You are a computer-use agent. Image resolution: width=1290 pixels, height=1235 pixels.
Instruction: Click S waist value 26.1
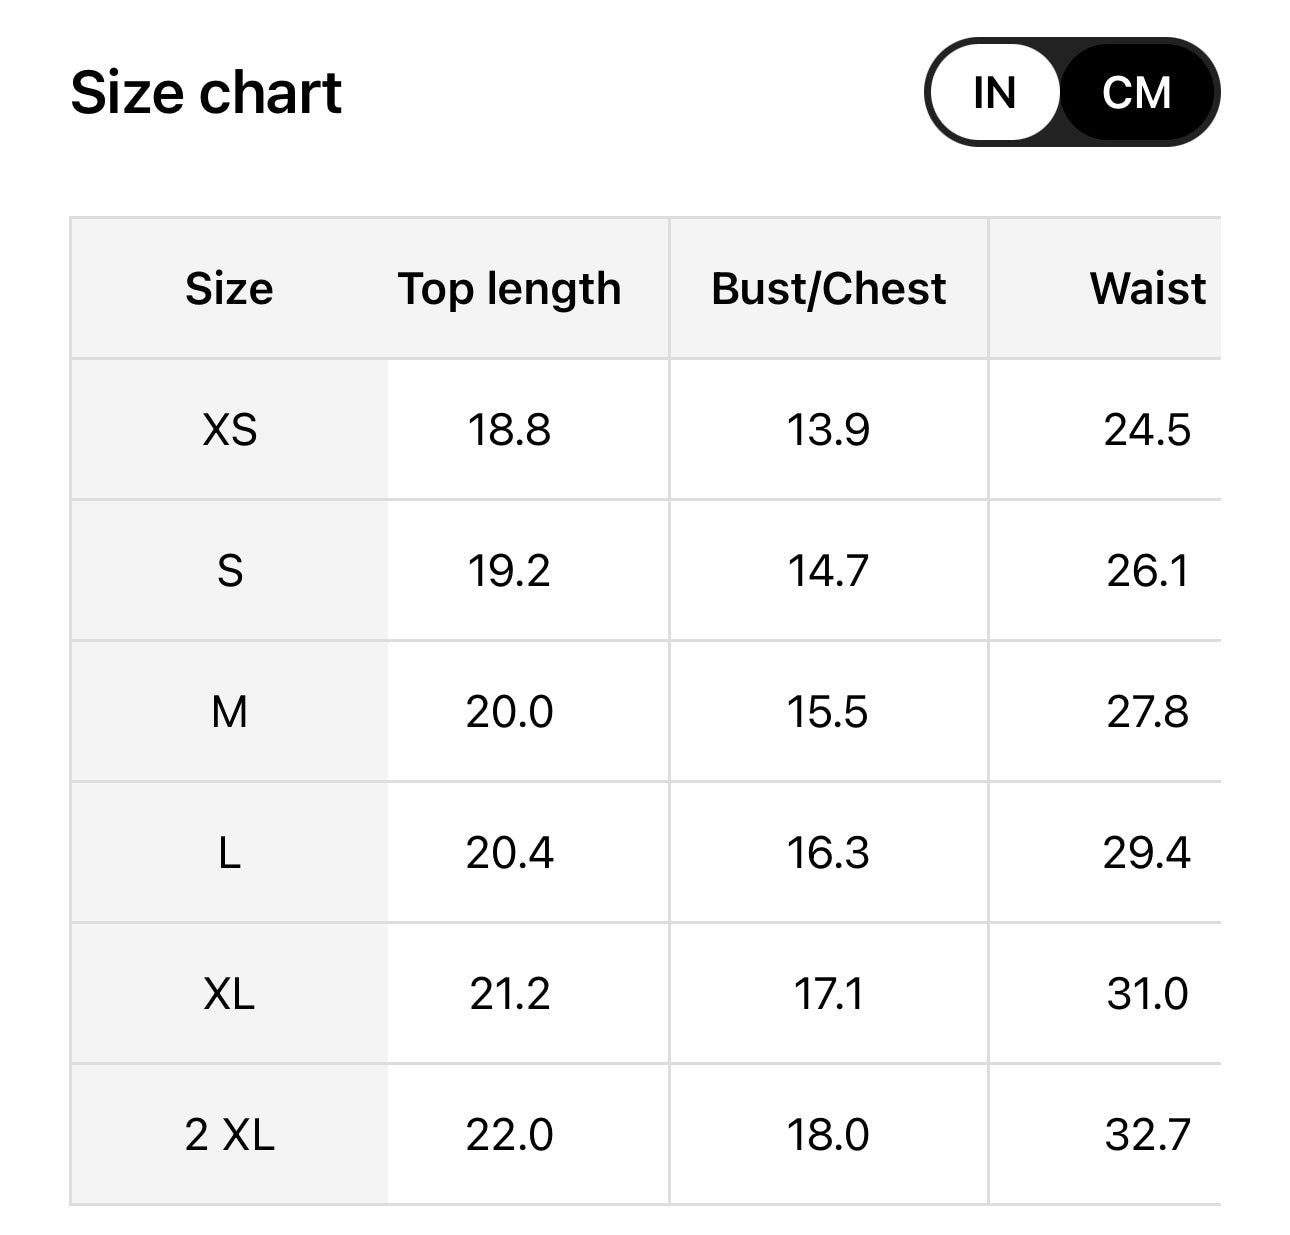[1147, 571]
